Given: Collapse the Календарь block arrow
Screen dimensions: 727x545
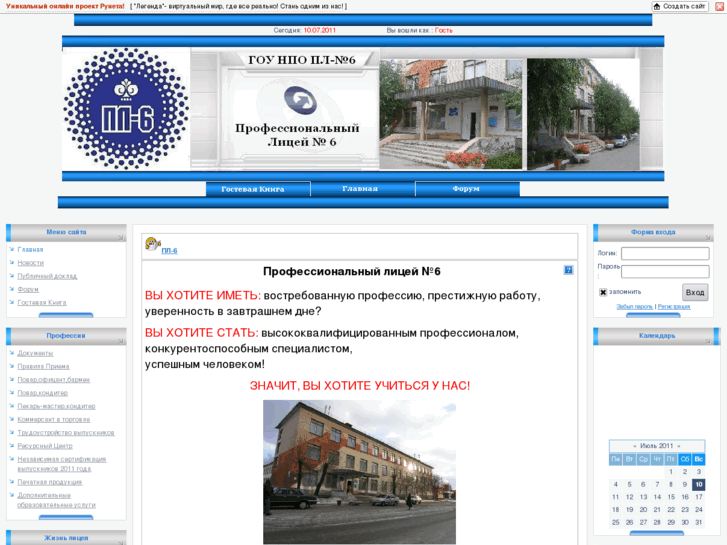Looking at the screenshot, I should click(708, 341).
